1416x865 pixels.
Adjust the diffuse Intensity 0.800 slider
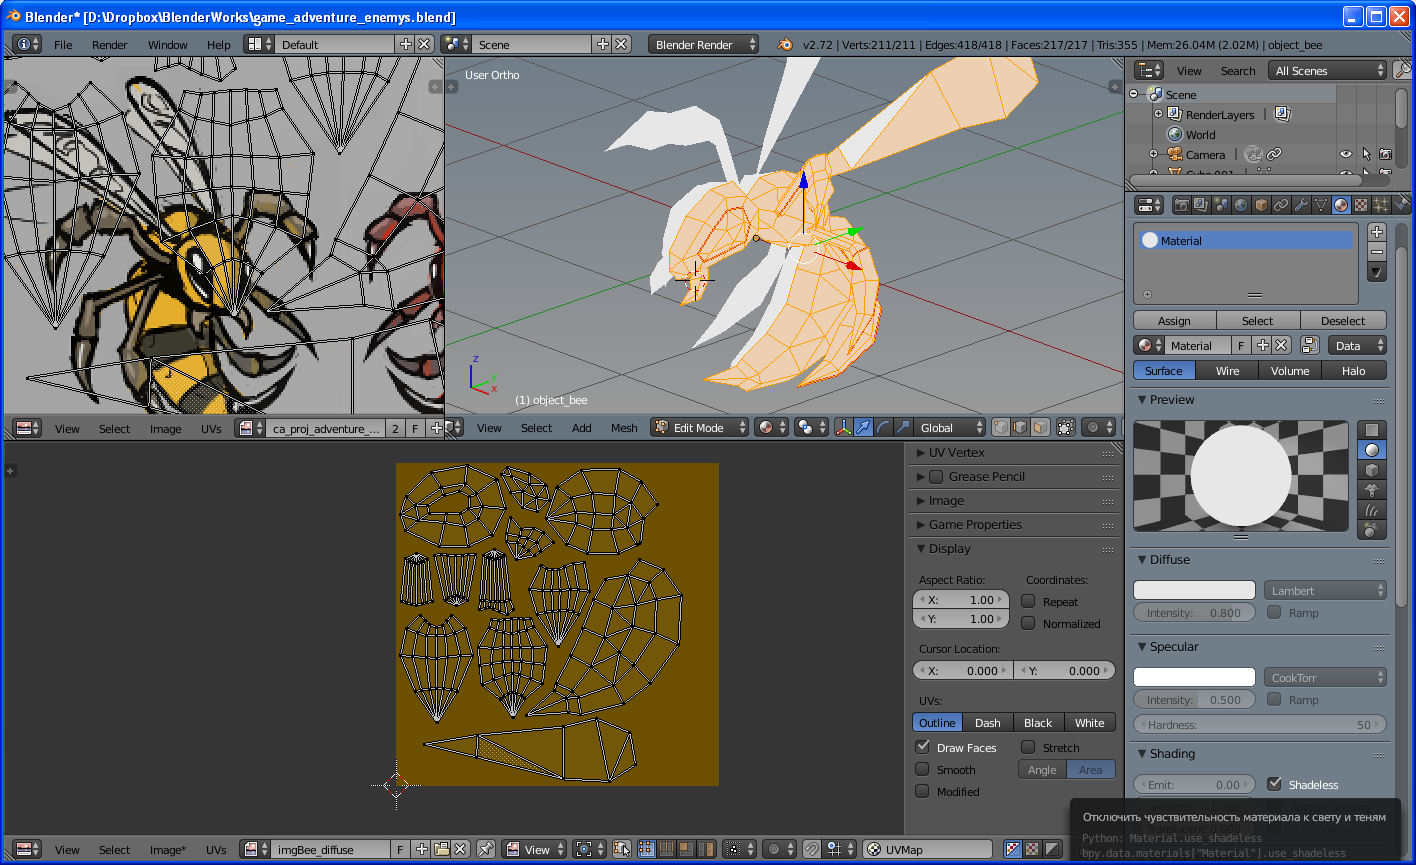1194,612
